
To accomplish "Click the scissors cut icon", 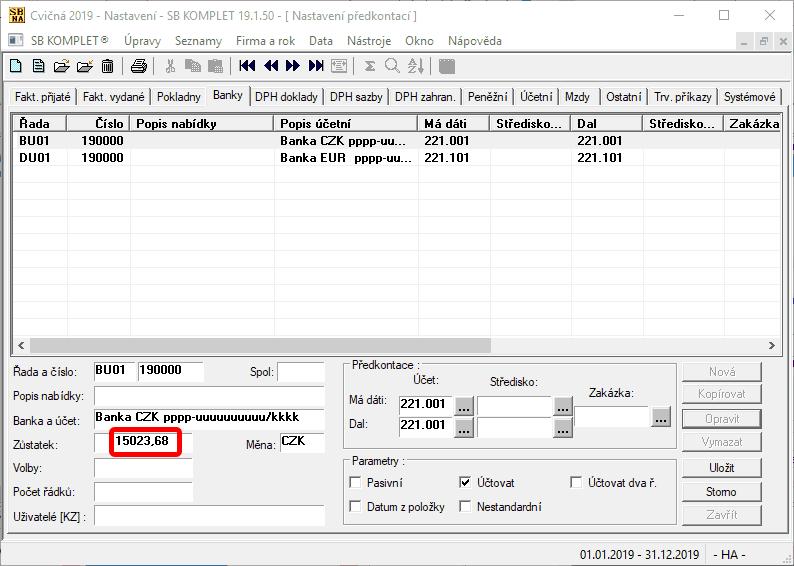I will point(170,66).
